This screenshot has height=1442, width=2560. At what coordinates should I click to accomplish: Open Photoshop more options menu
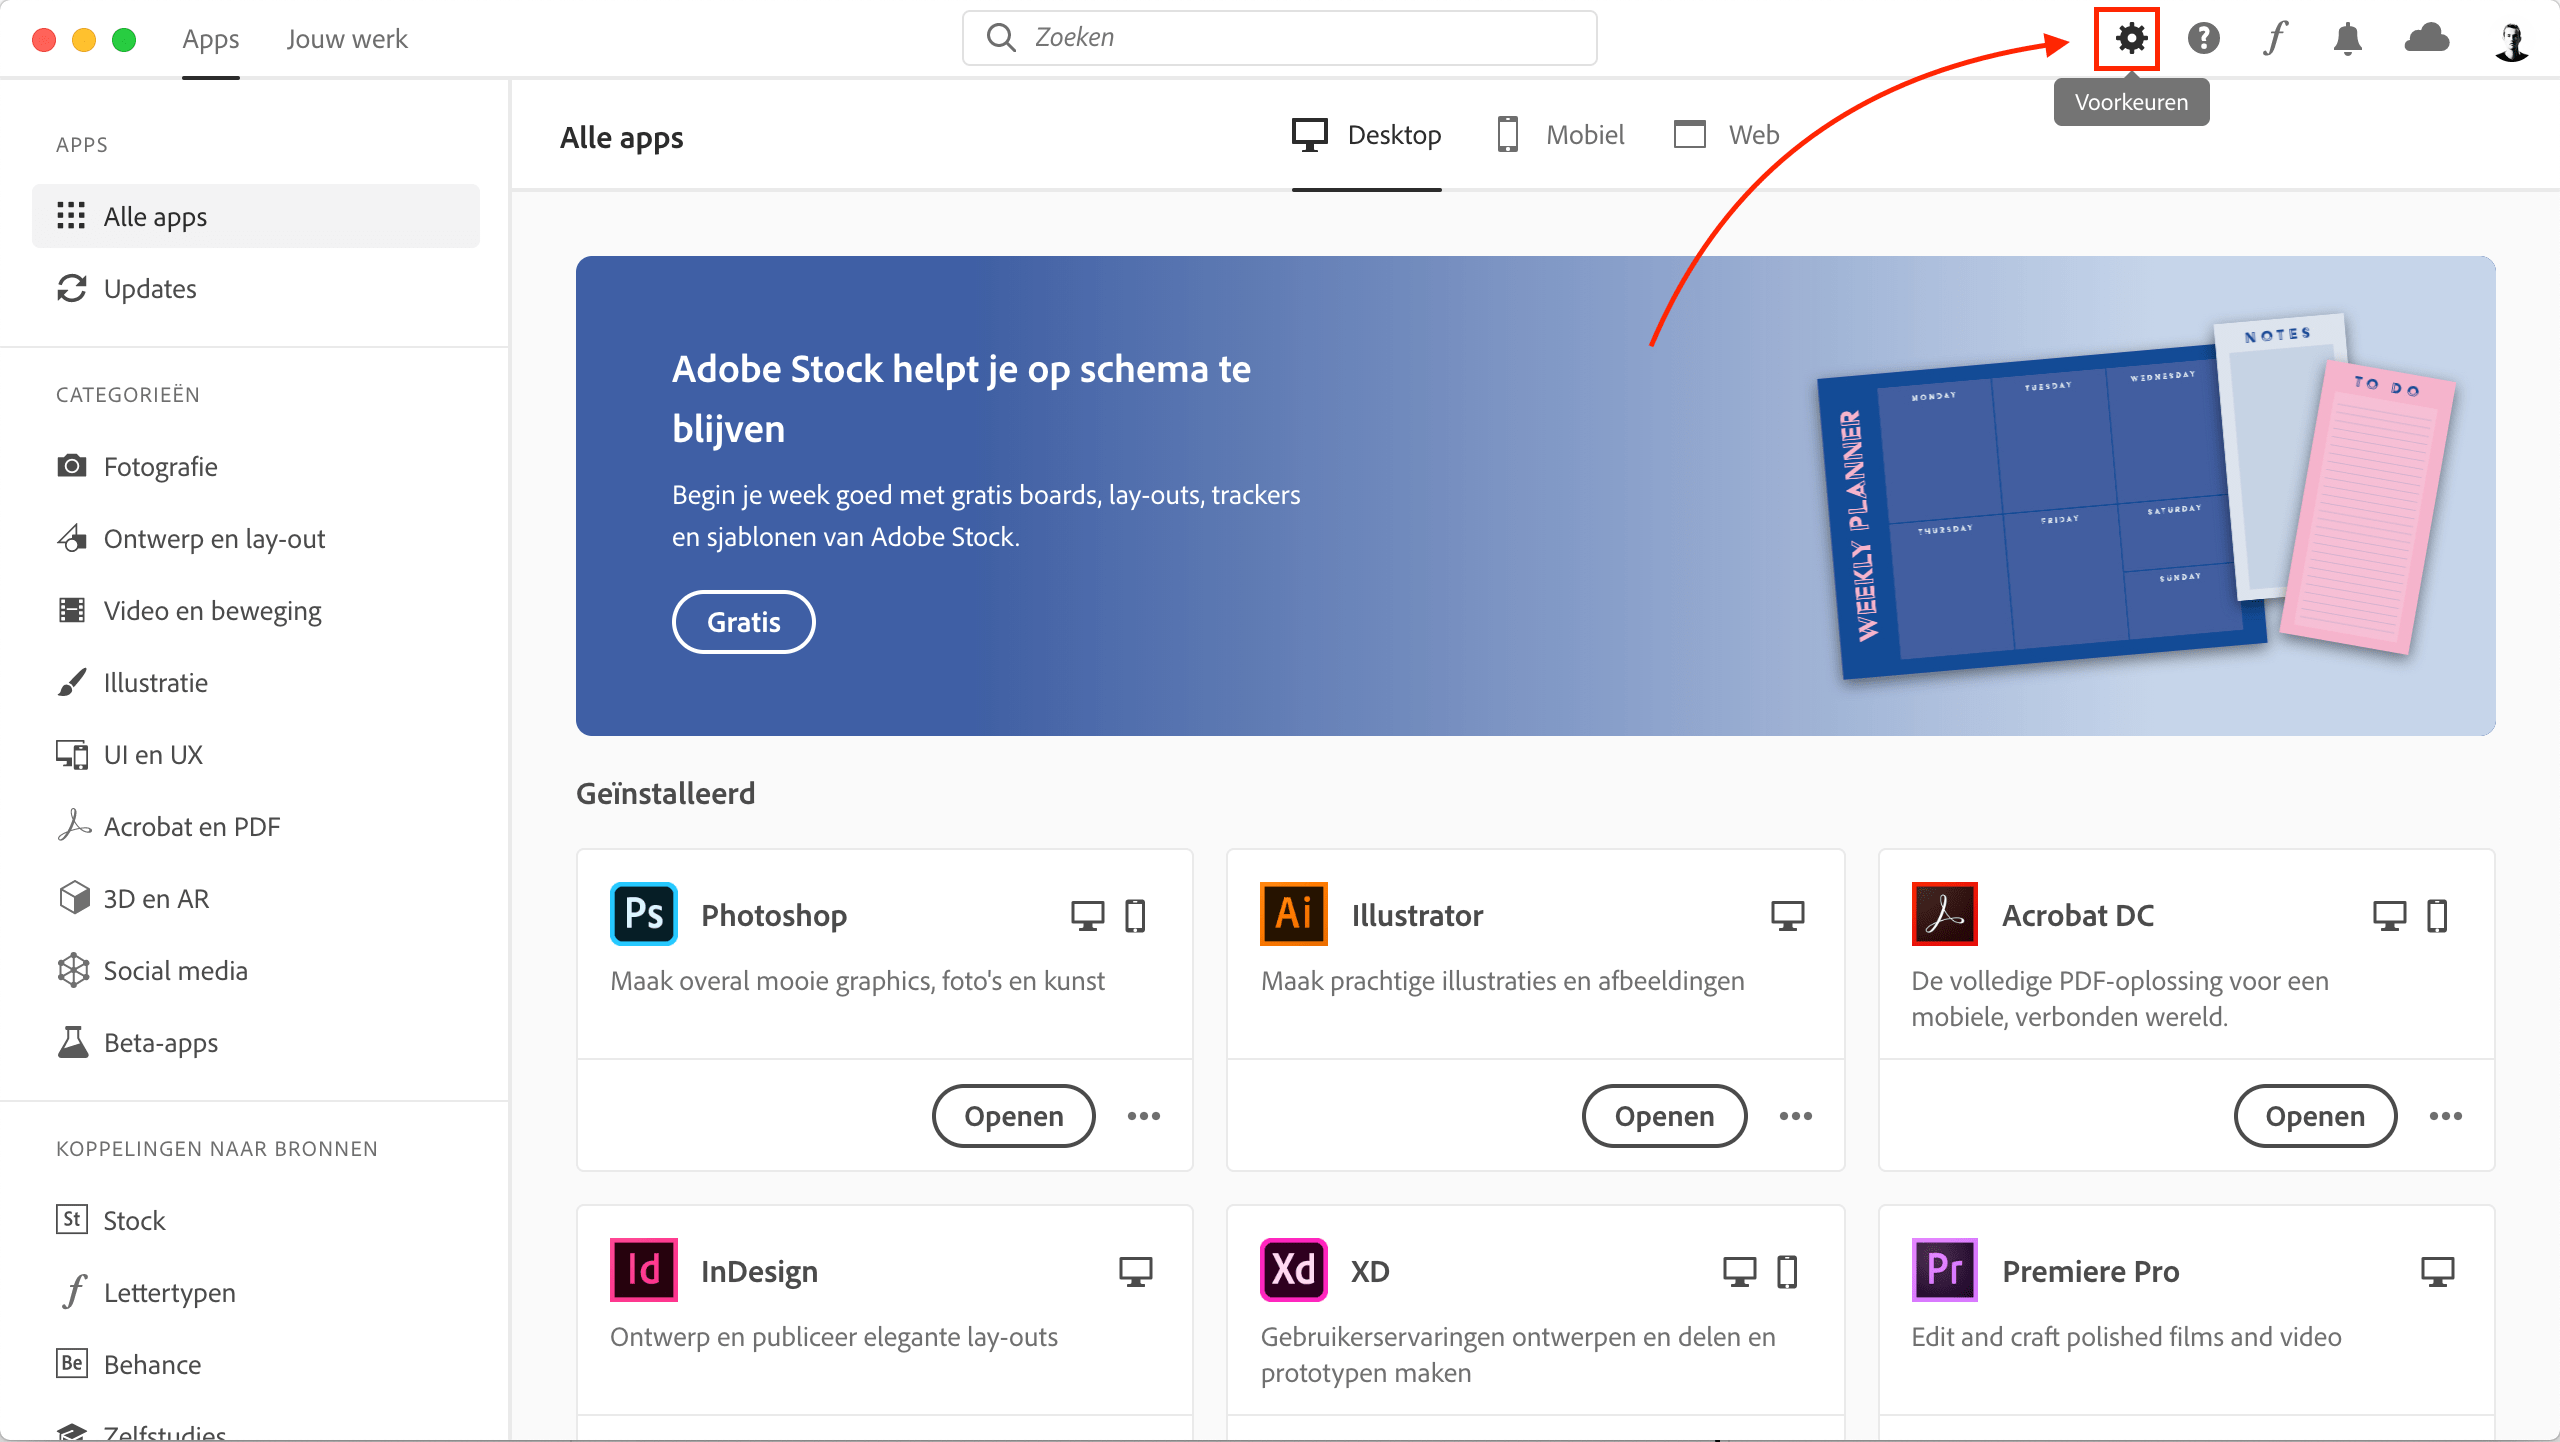point(1144,1116)
